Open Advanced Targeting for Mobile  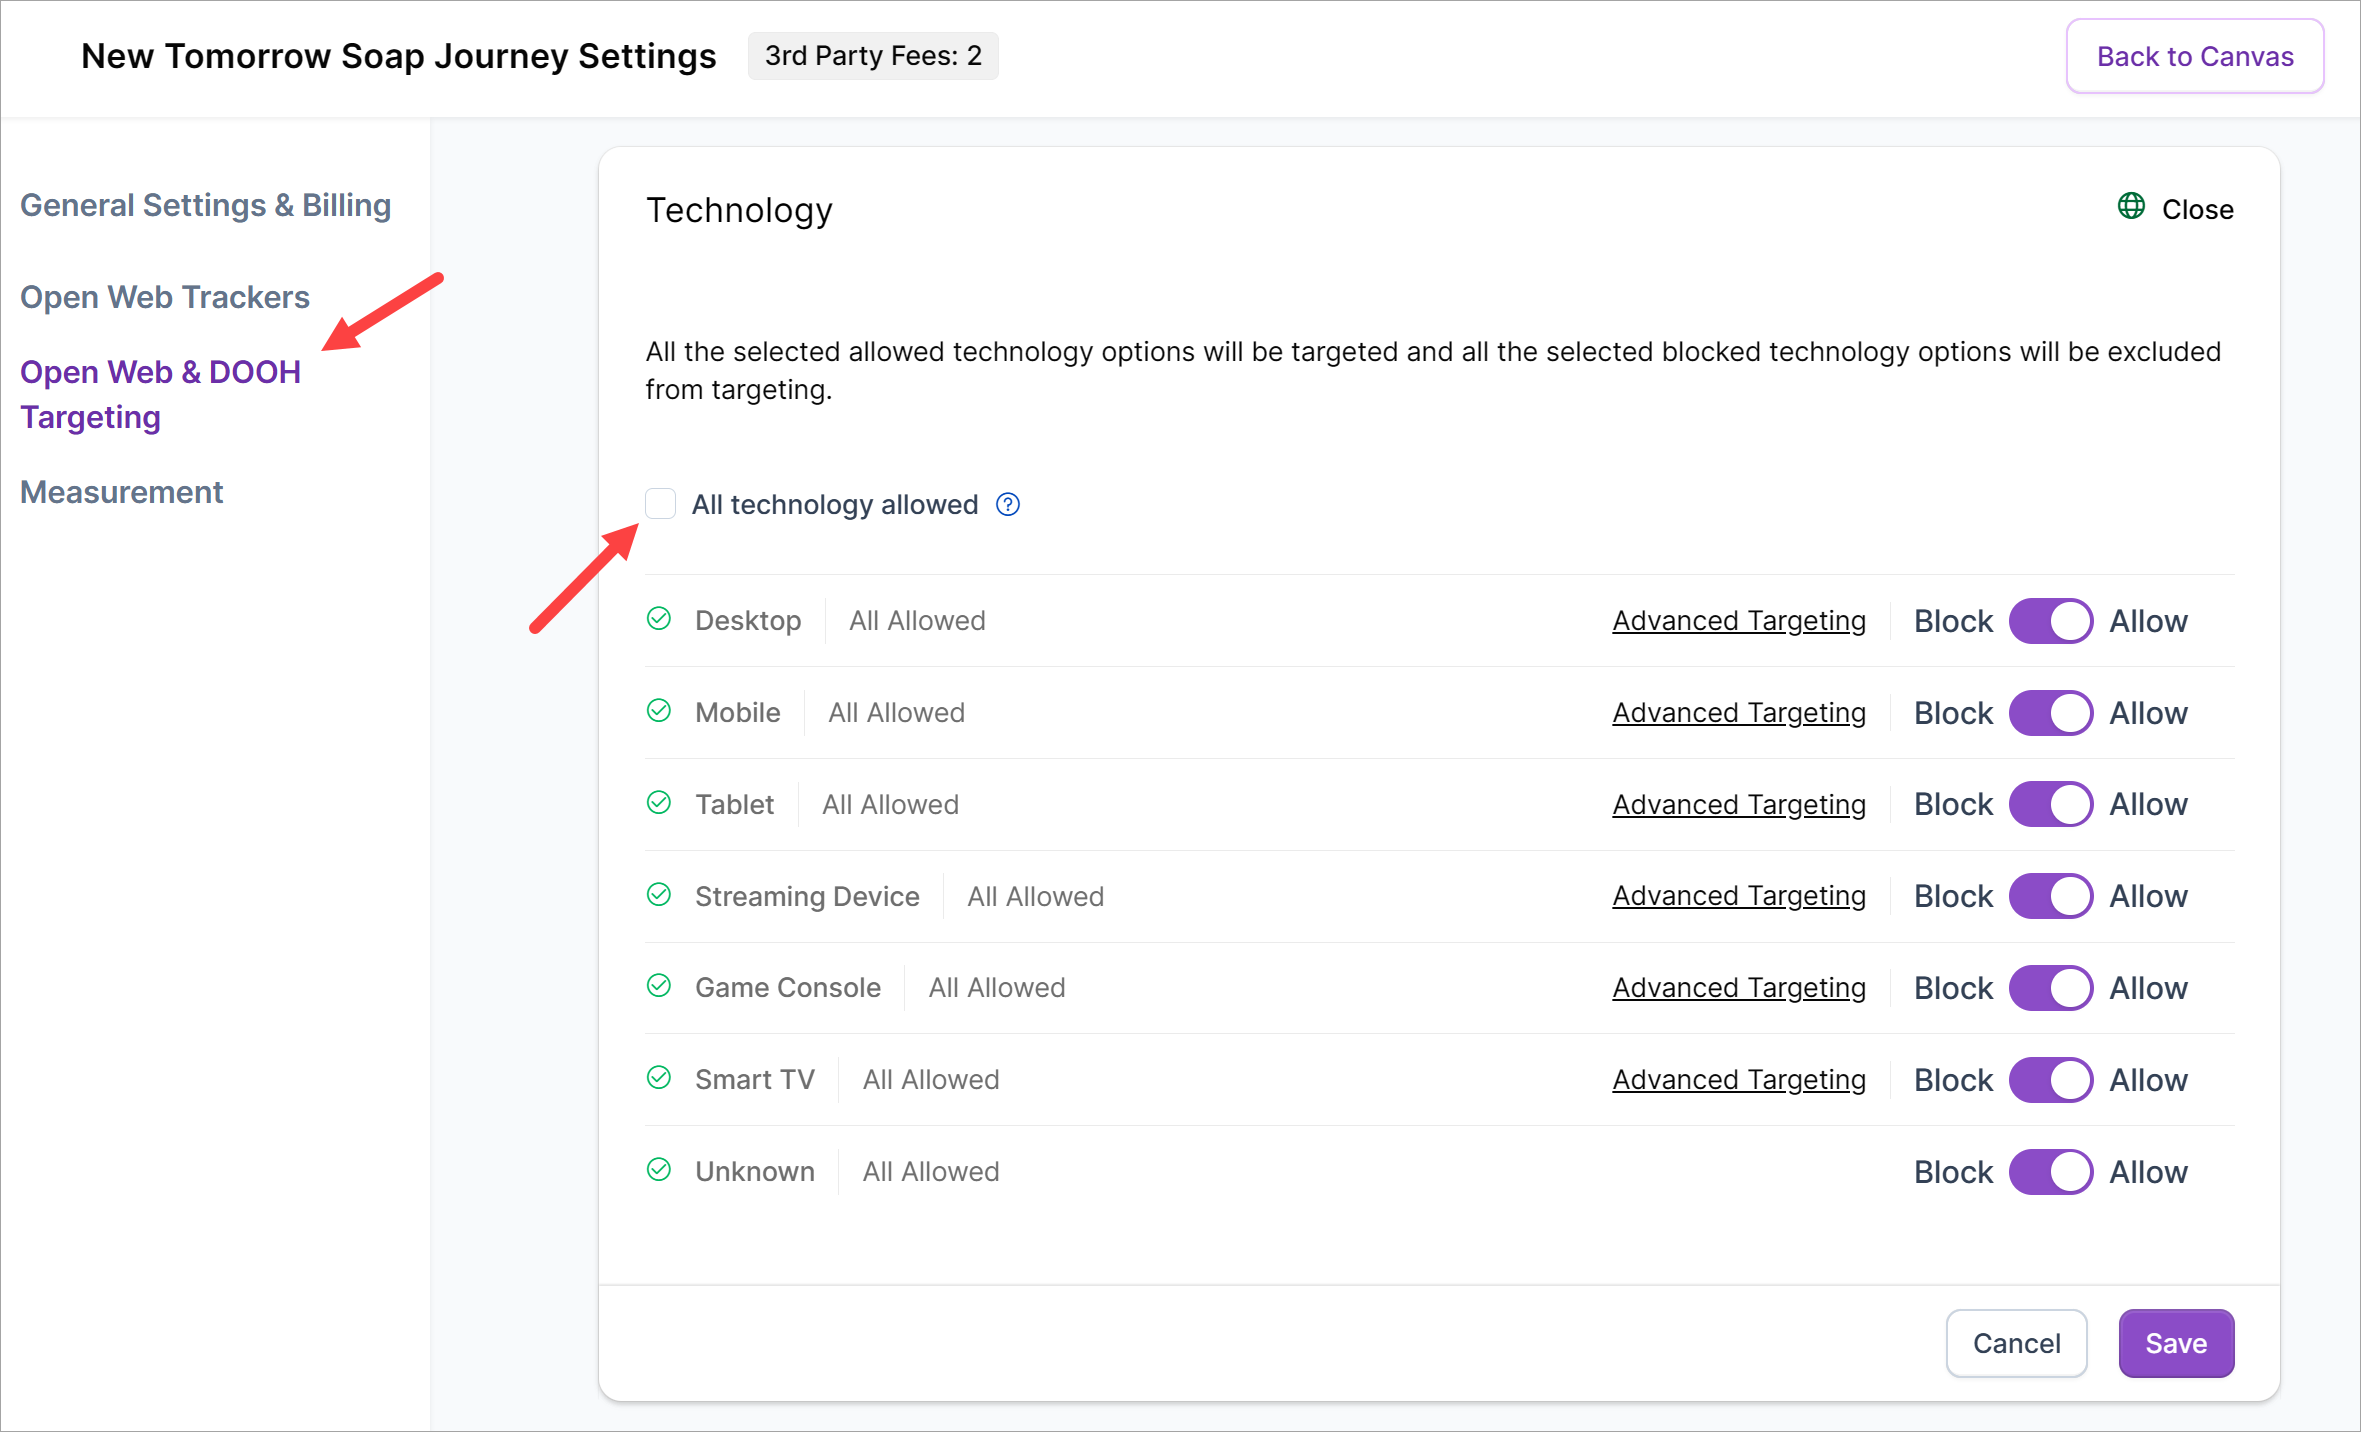click(1739, 713)
